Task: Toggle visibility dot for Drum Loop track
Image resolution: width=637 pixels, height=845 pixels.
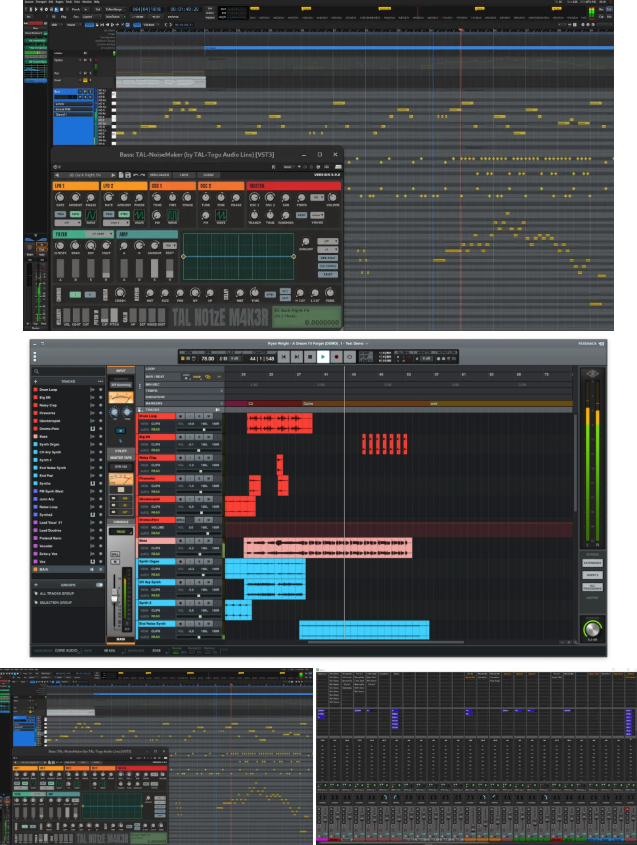Action: pyautogui.click(x=100, y=389)
